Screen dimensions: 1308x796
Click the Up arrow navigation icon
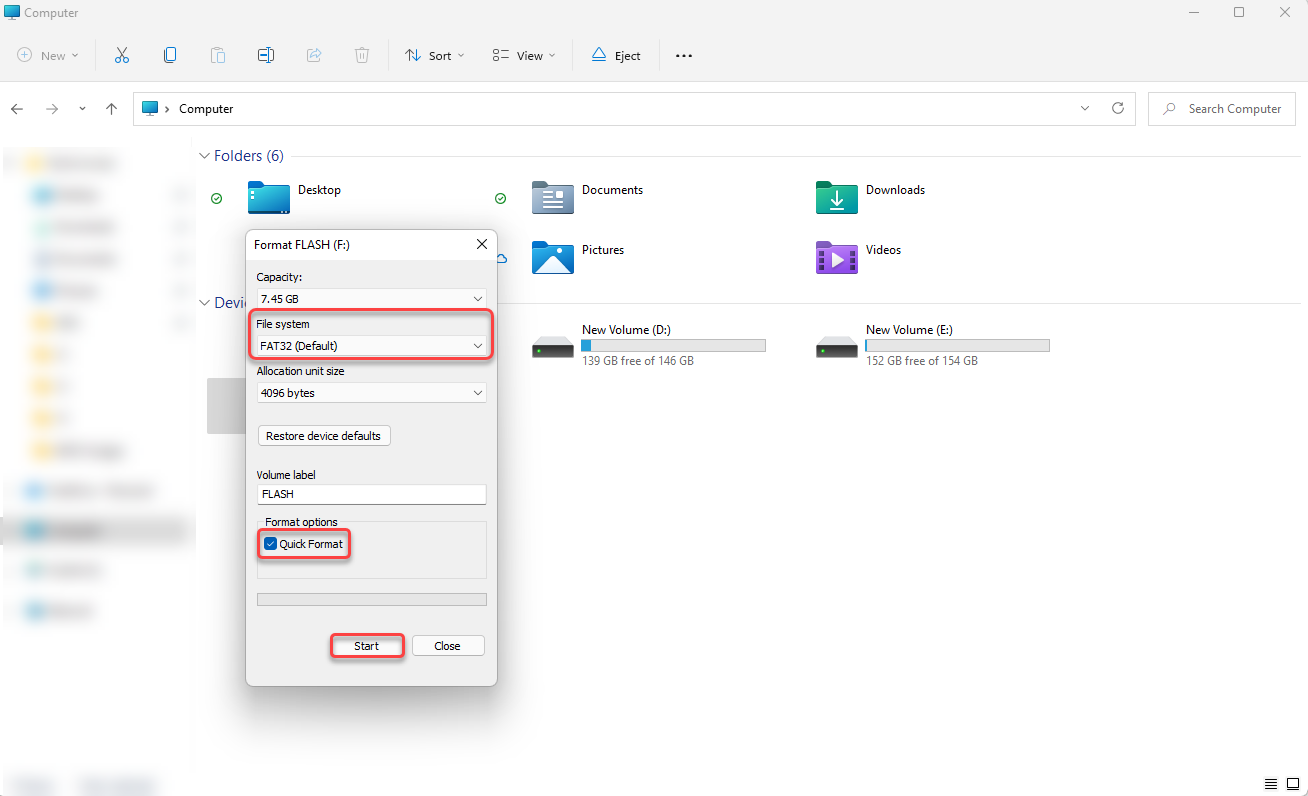coord(111,109)
